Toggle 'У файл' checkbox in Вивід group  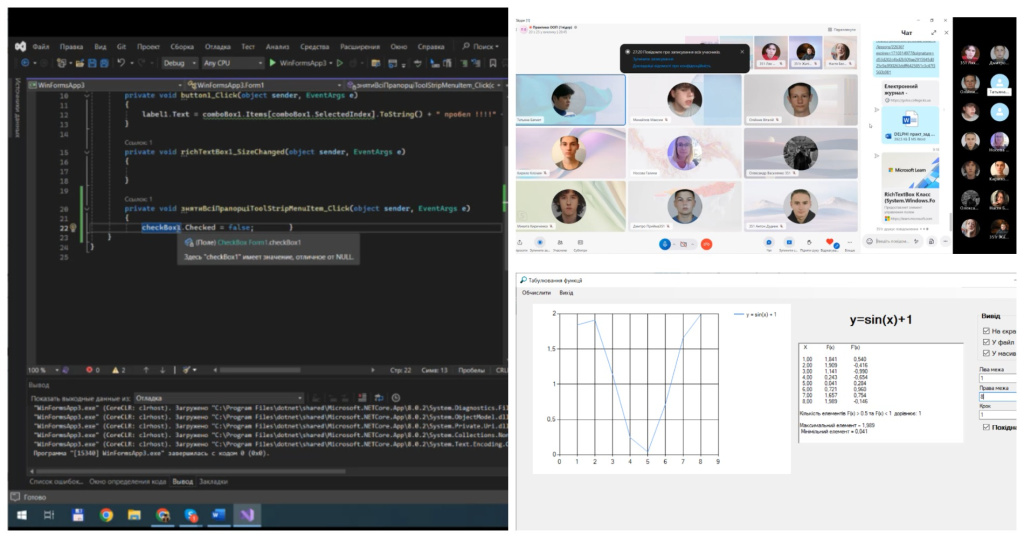pos(986,342)
